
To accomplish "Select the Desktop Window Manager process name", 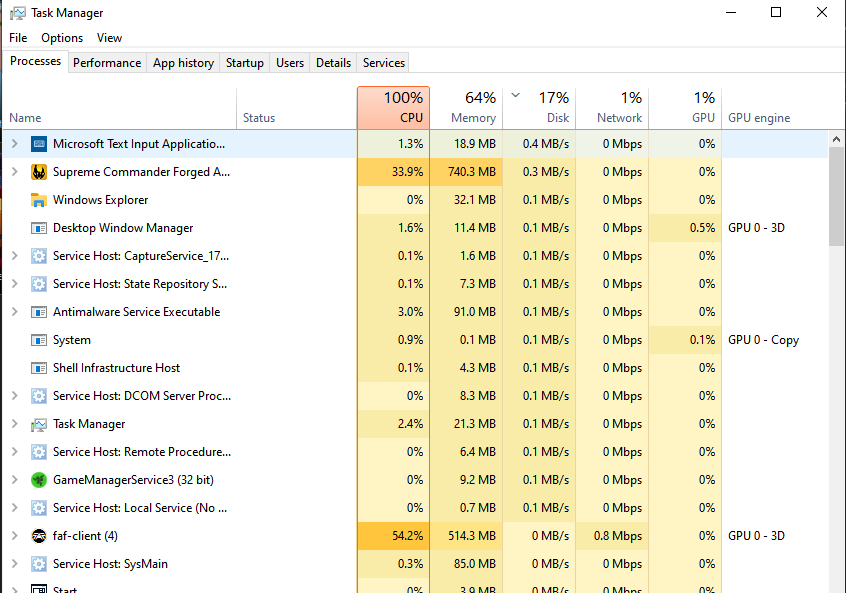I will (x=123, y=228).
